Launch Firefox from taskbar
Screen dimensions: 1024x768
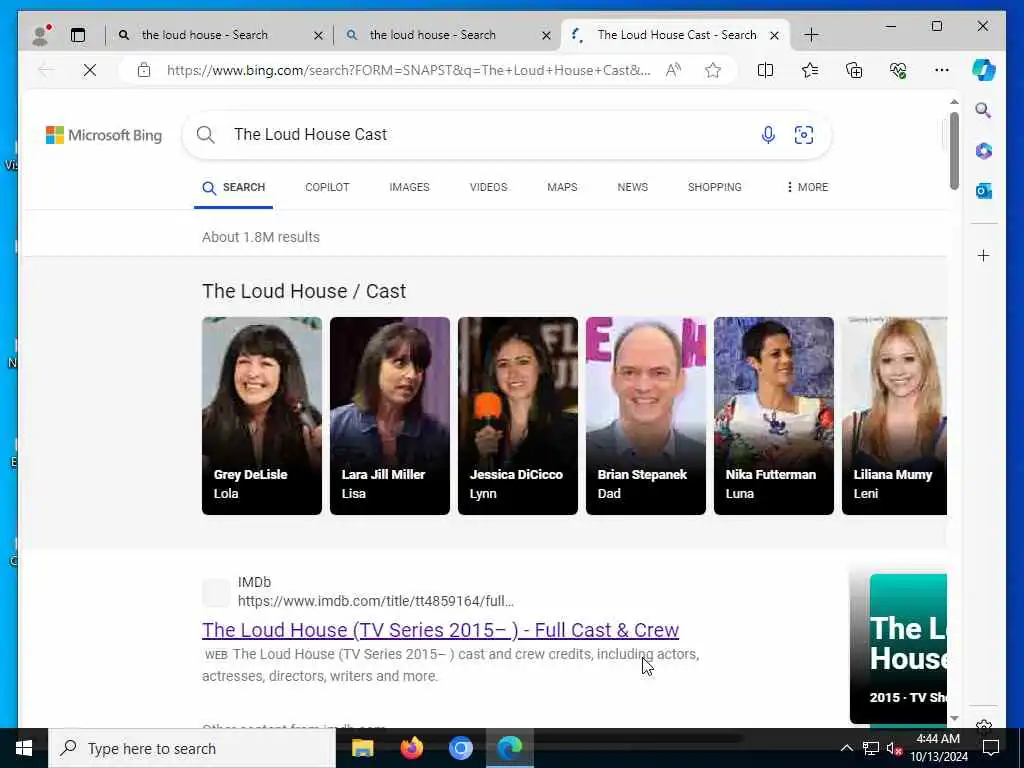coord(411,748)
